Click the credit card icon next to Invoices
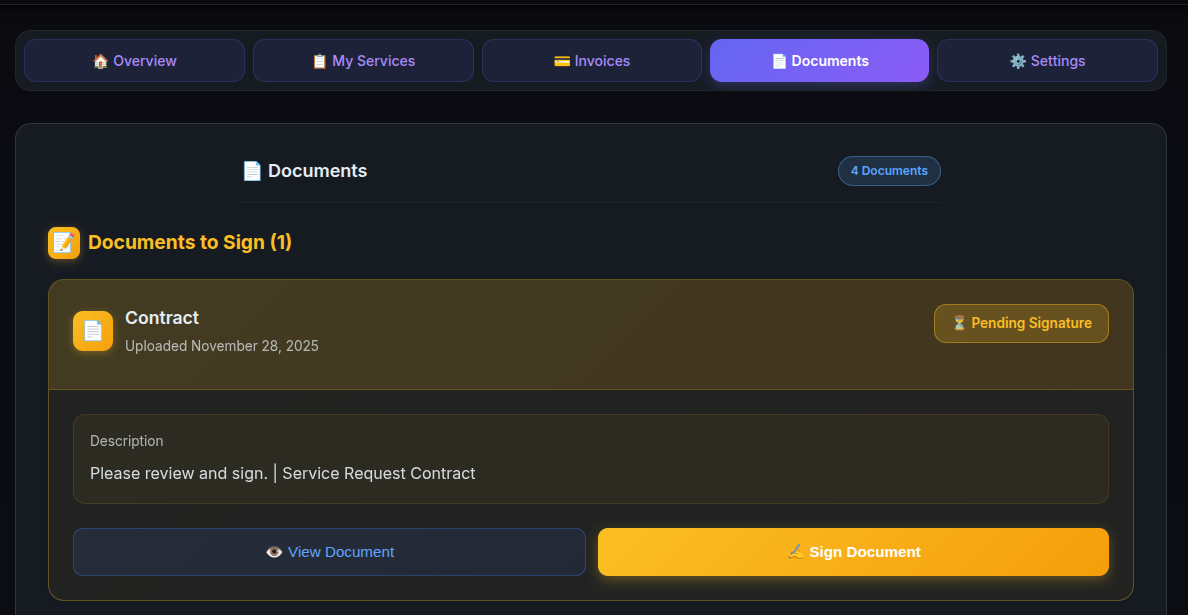Image resolution: width=1188 pixels, height=615 pixels. 561,60
